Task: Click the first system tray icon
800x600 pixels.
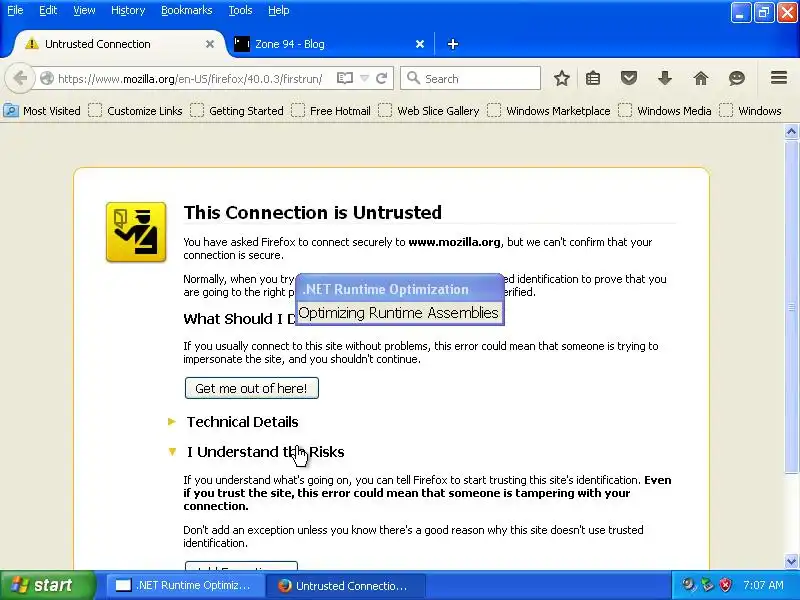Action: (x=688, y=585)
